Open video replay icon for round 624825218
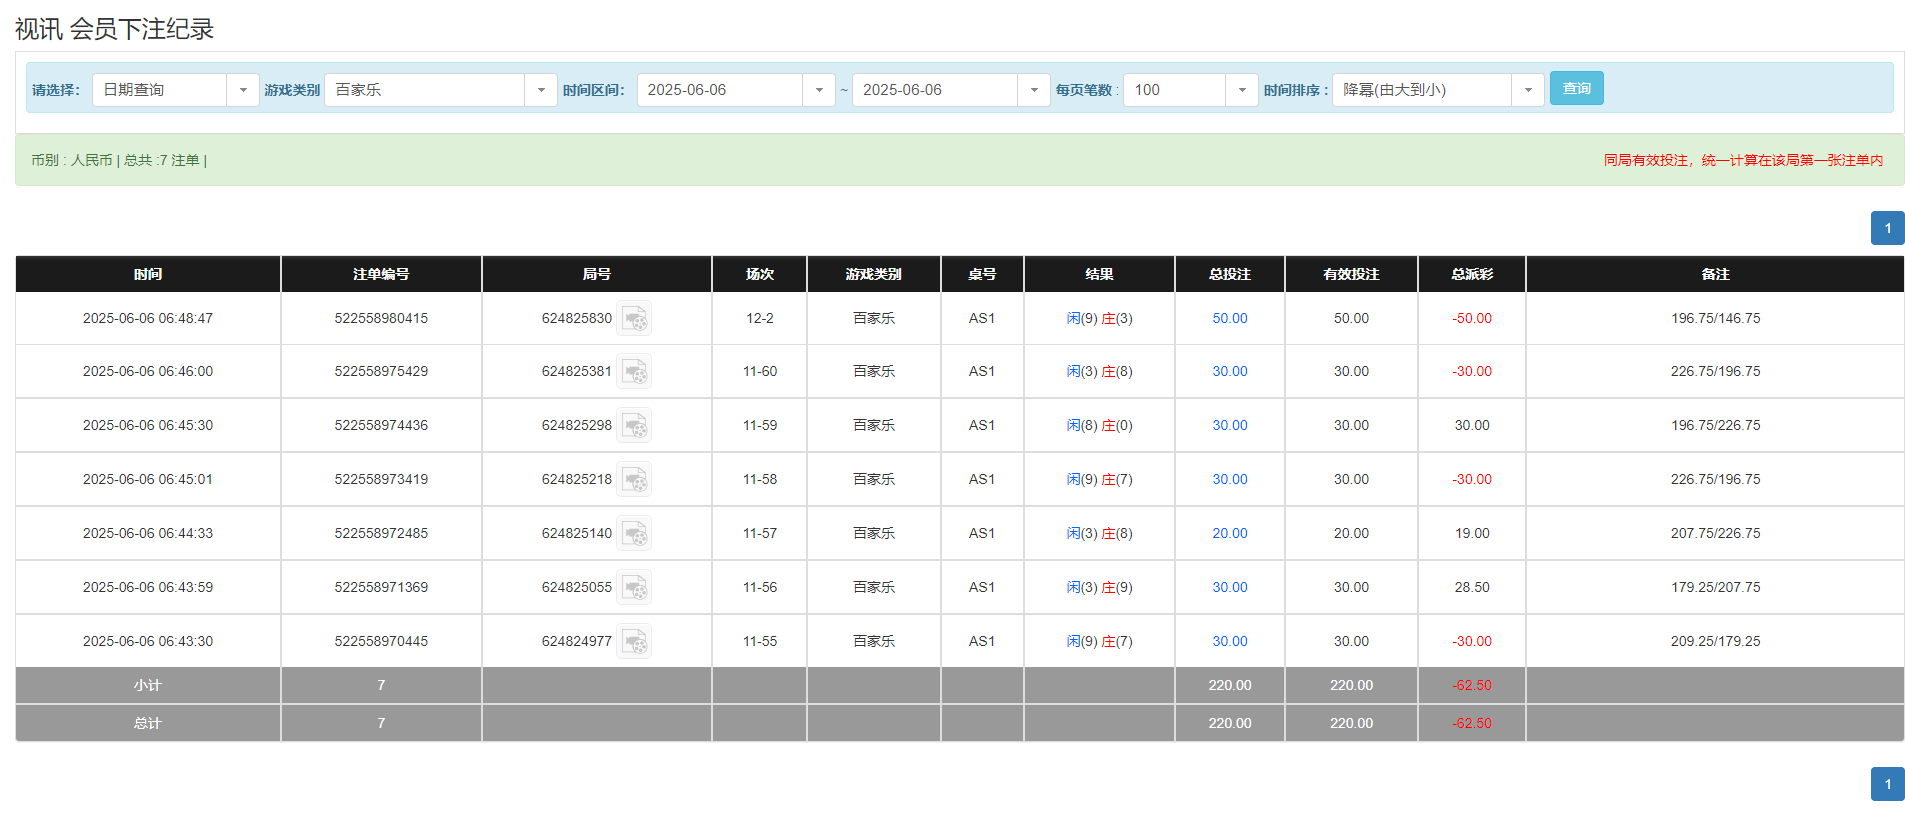 [634, 480]
